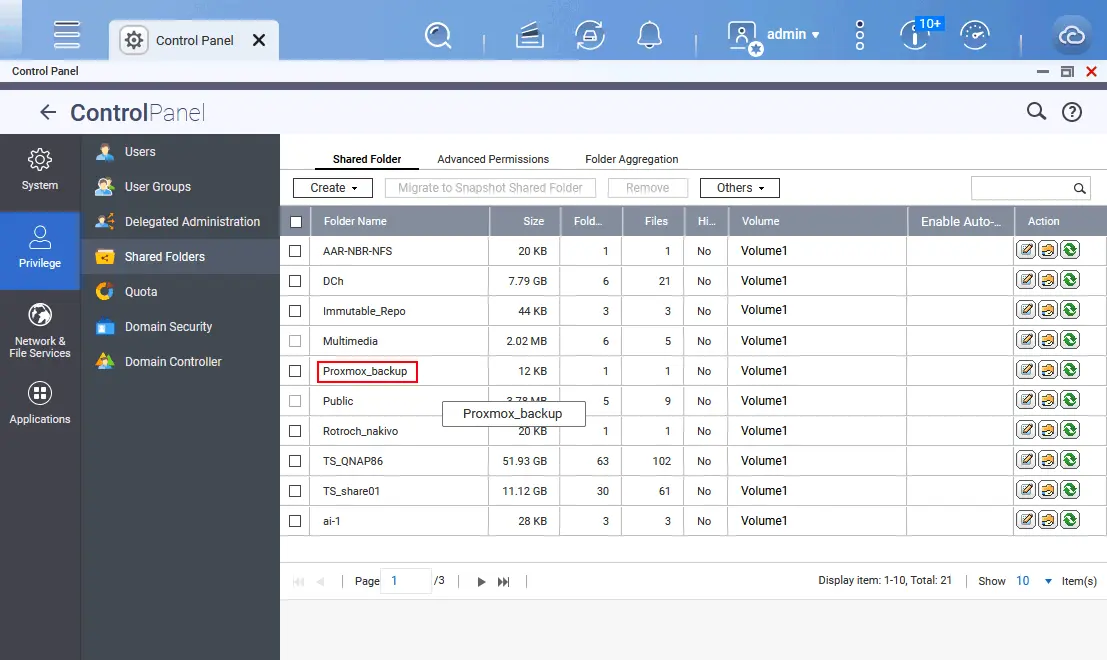Open the three-dot more options menu
The image size is (1107, 660).
pyautogui.click(x=859, y=35)
